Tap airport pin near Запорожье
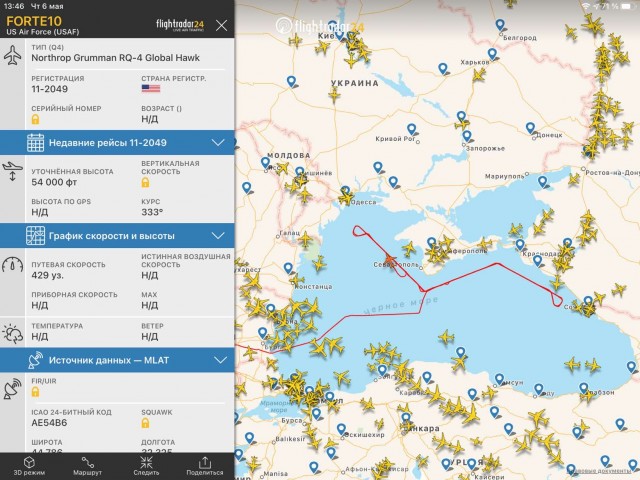The image size is (640, 480). (x=467, y=136)
